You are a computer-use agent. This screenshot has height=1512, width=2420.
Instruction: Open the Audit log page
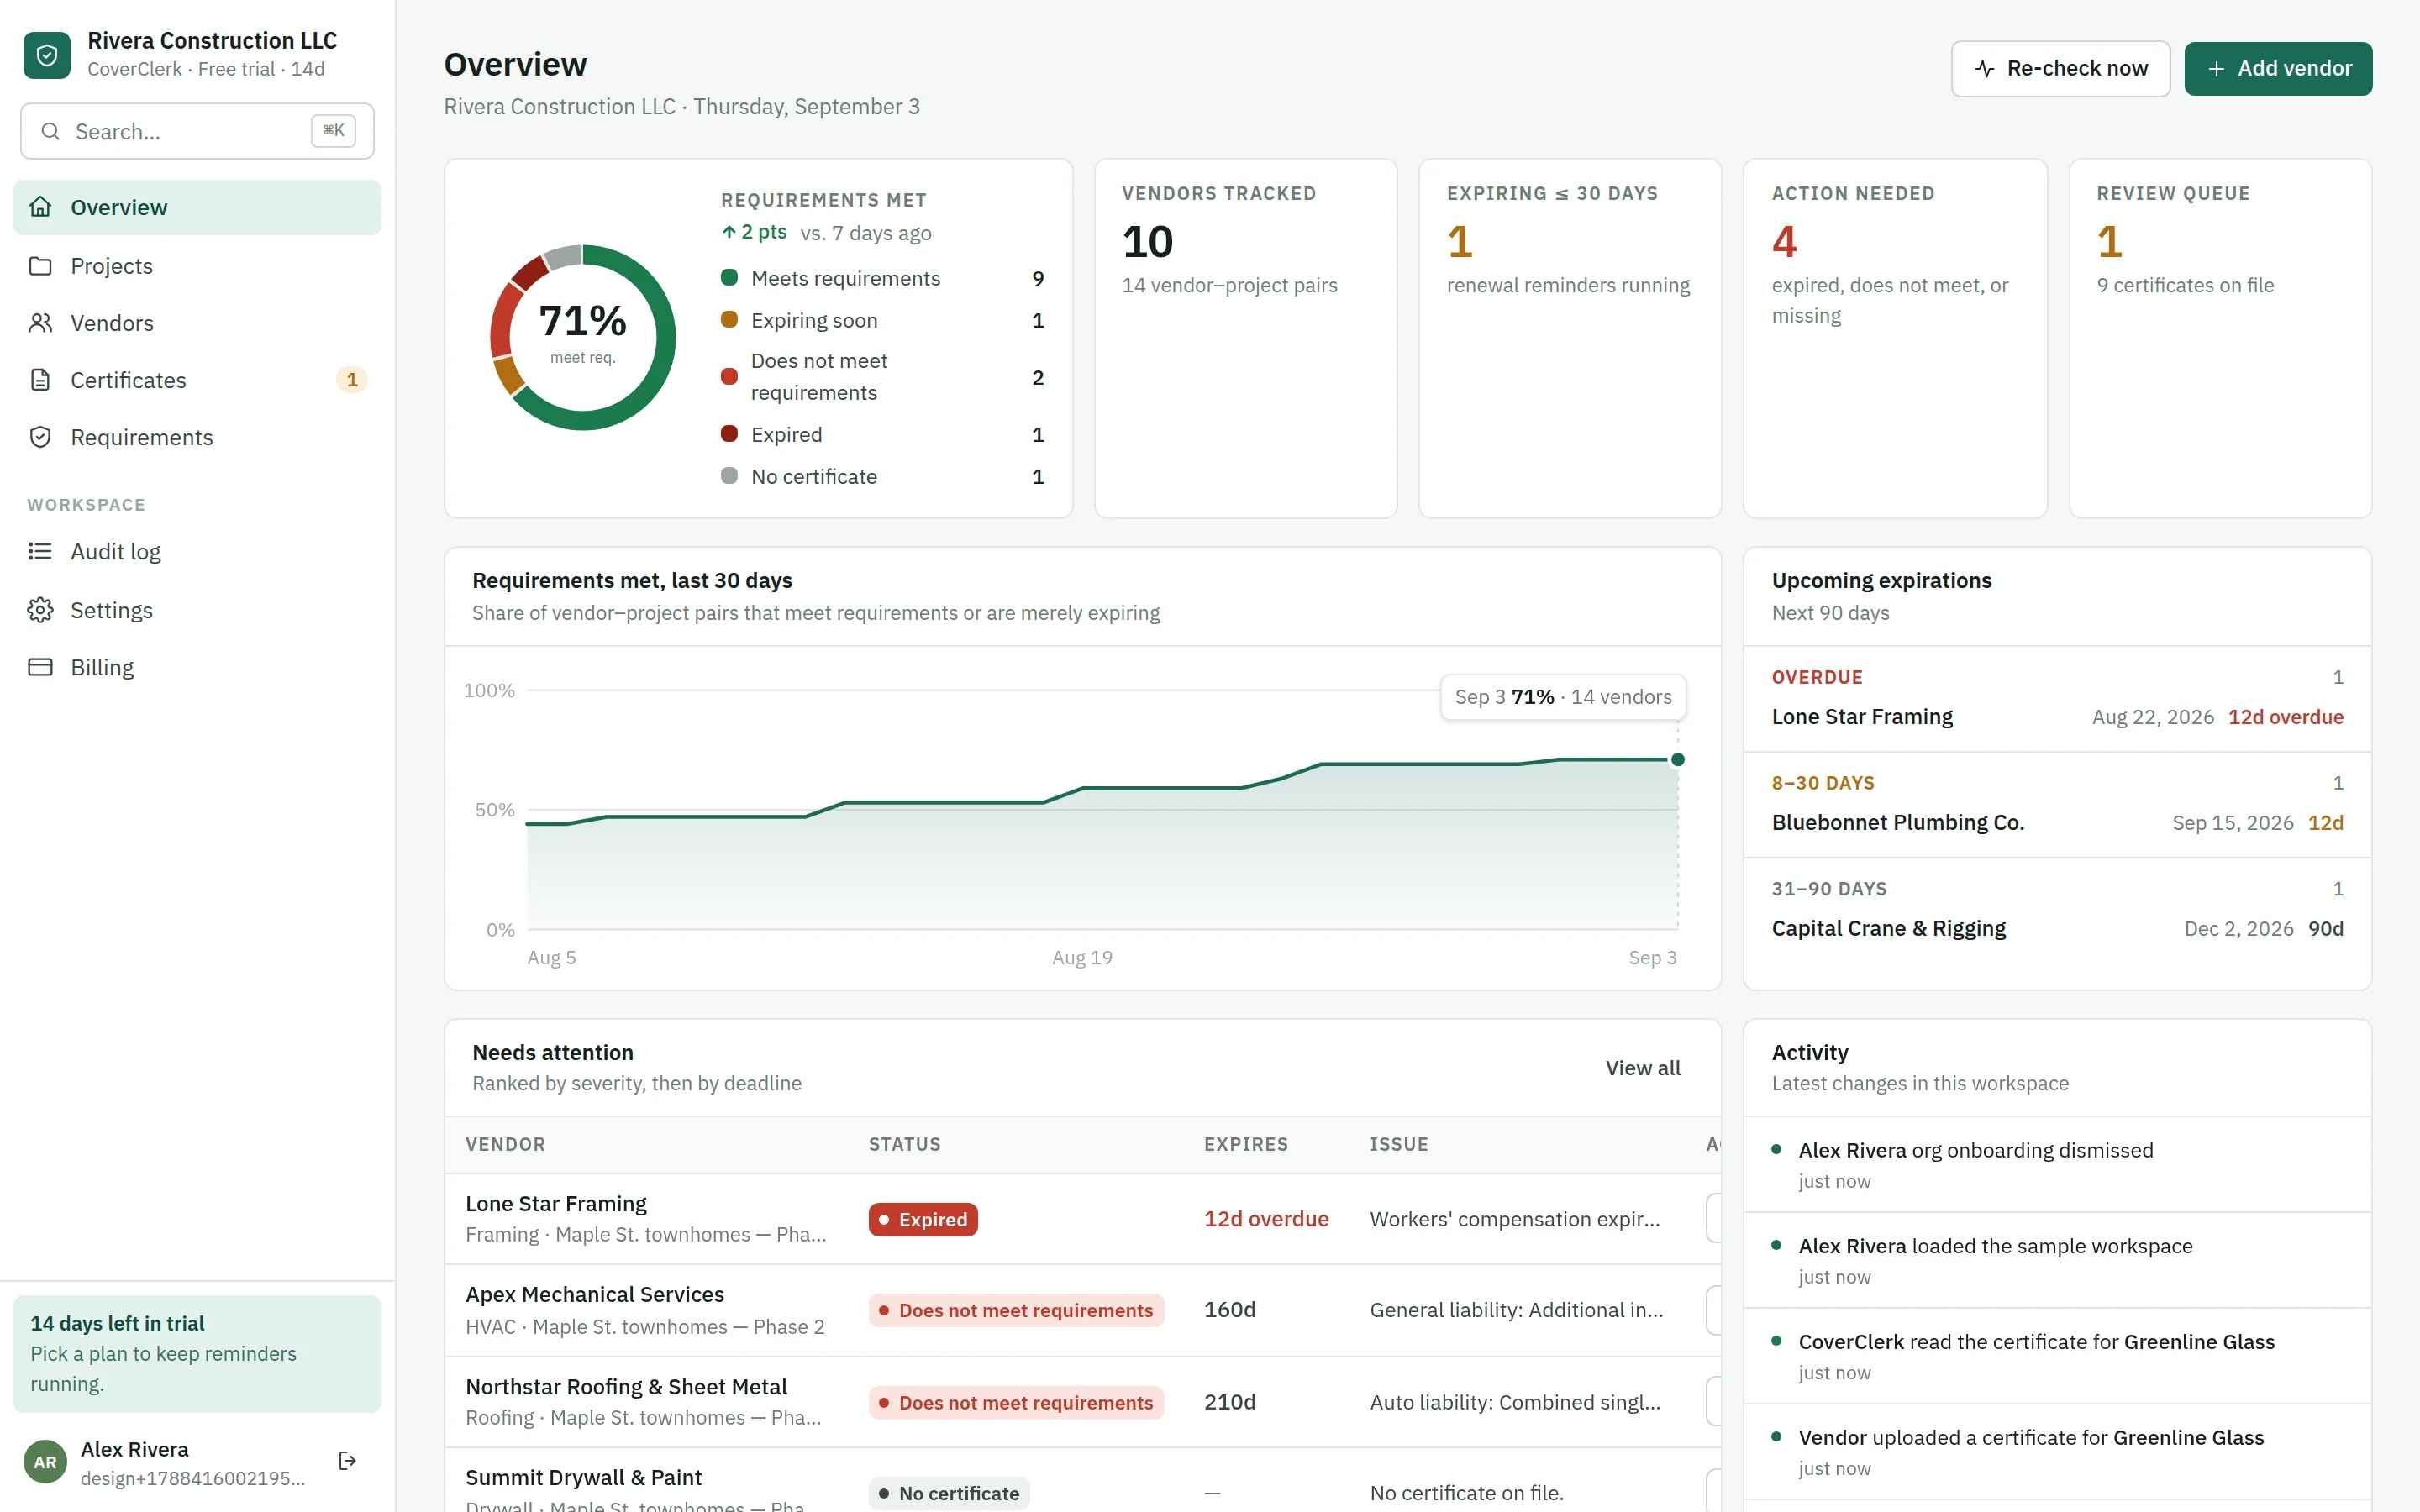click(x=197, y=551)
